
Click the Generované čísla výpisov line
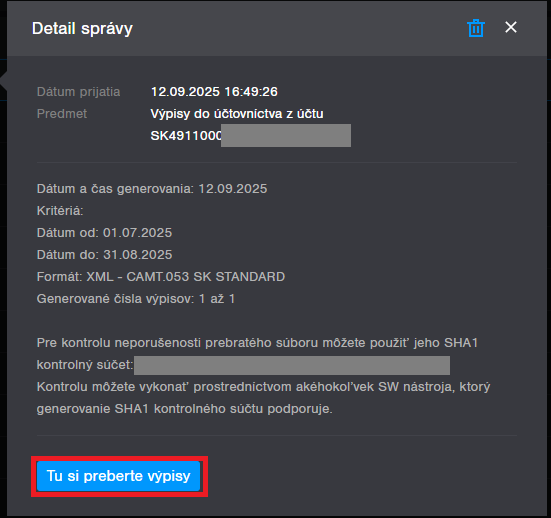pyautogui.click(x=136, y=299)
